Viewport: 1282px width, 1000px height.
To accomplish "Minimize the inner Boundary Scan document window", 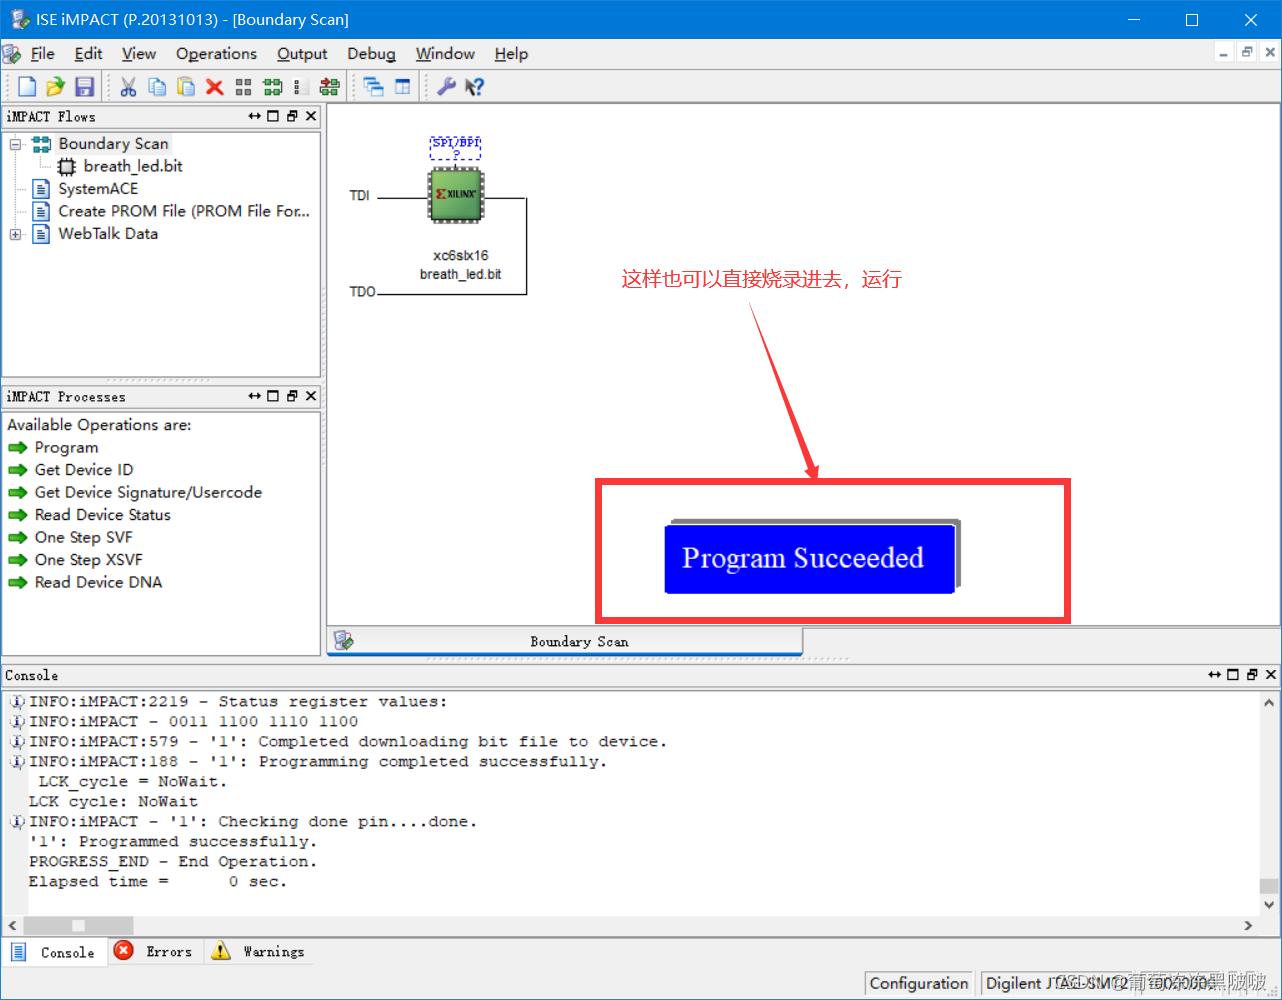I will tap(1224, 52).
